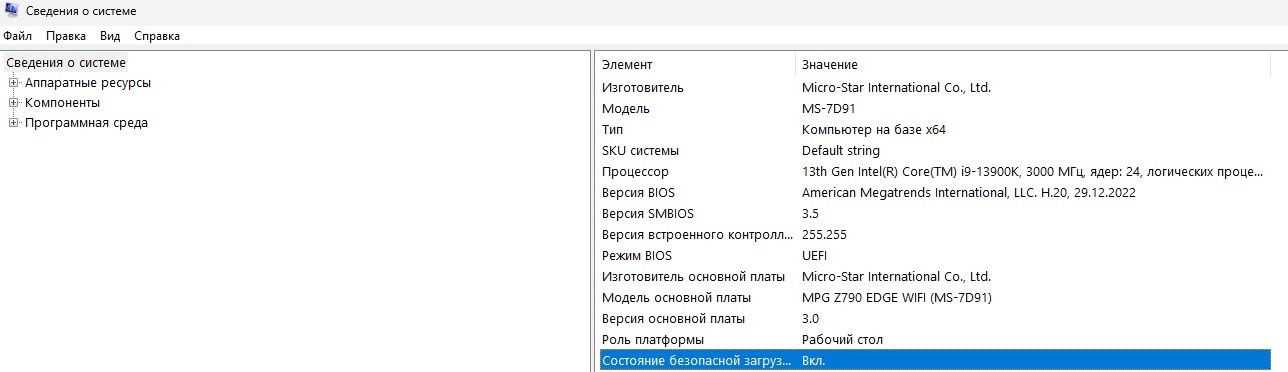This screenshot has height=372, width=1288.
Task: Expand the Аппаратные ресурсы node
Action: tap(14, 83)
